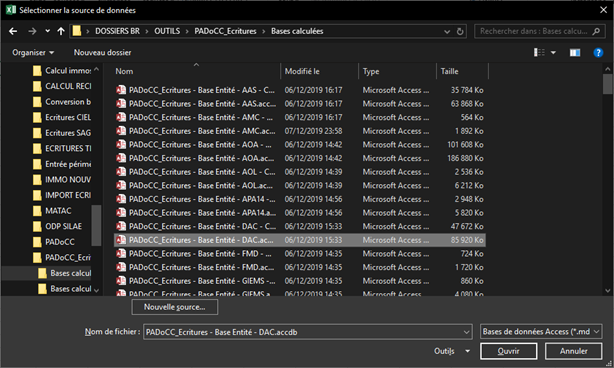Close the Sélectionner la source de données dialog
Viewport: 614px width, 368px height.
point(603,10)
